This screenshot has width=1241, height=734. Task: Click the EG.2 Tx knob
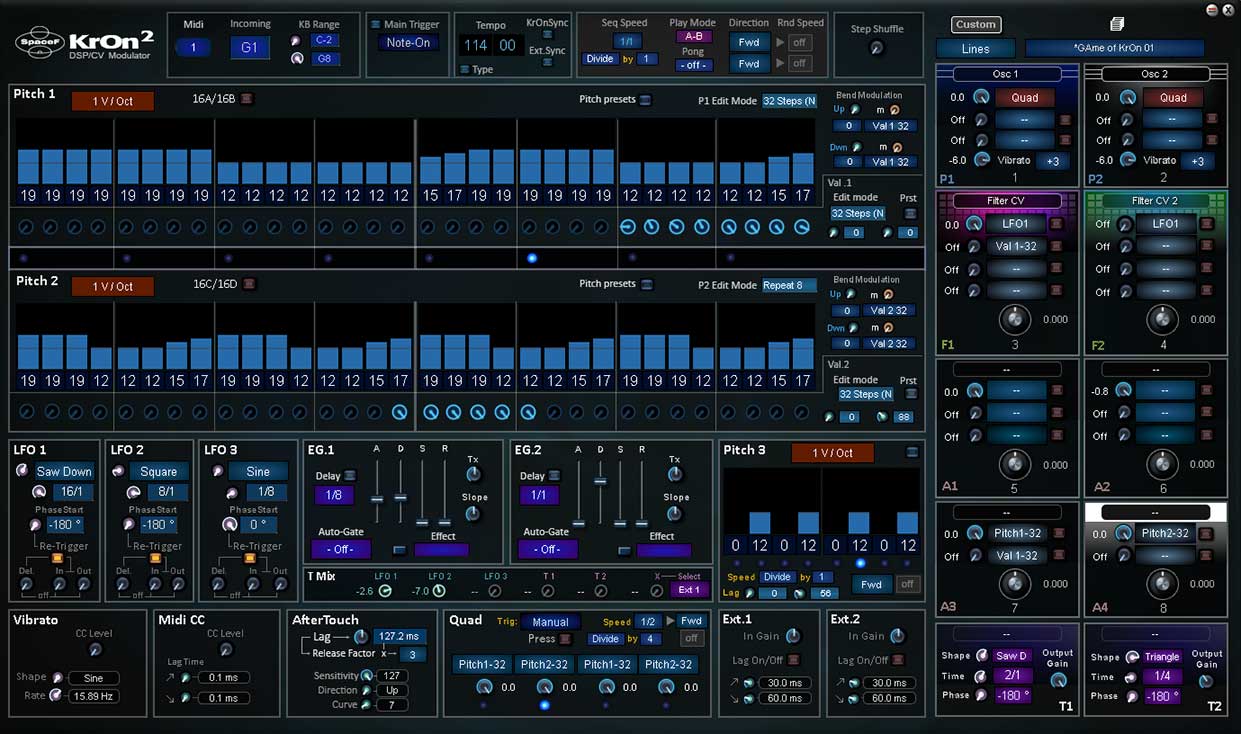(675, 475)
